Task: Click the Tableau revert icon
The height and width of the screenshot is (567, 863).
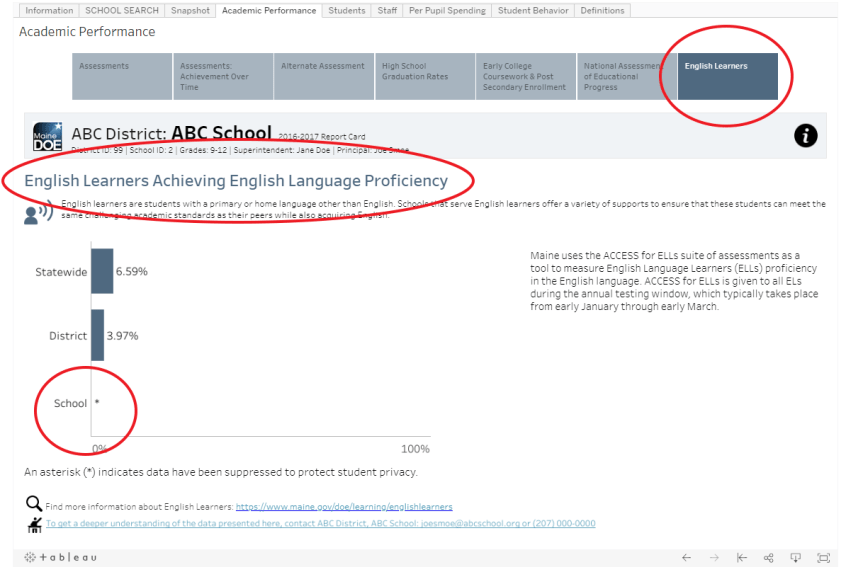Action: [741, 557]
